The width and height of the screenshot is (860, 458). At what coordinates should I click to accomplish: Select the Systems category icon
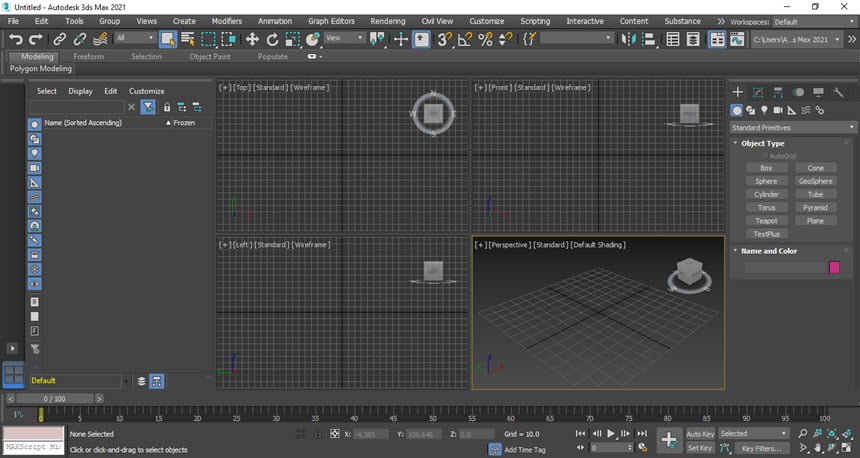[x=819, y=110]
